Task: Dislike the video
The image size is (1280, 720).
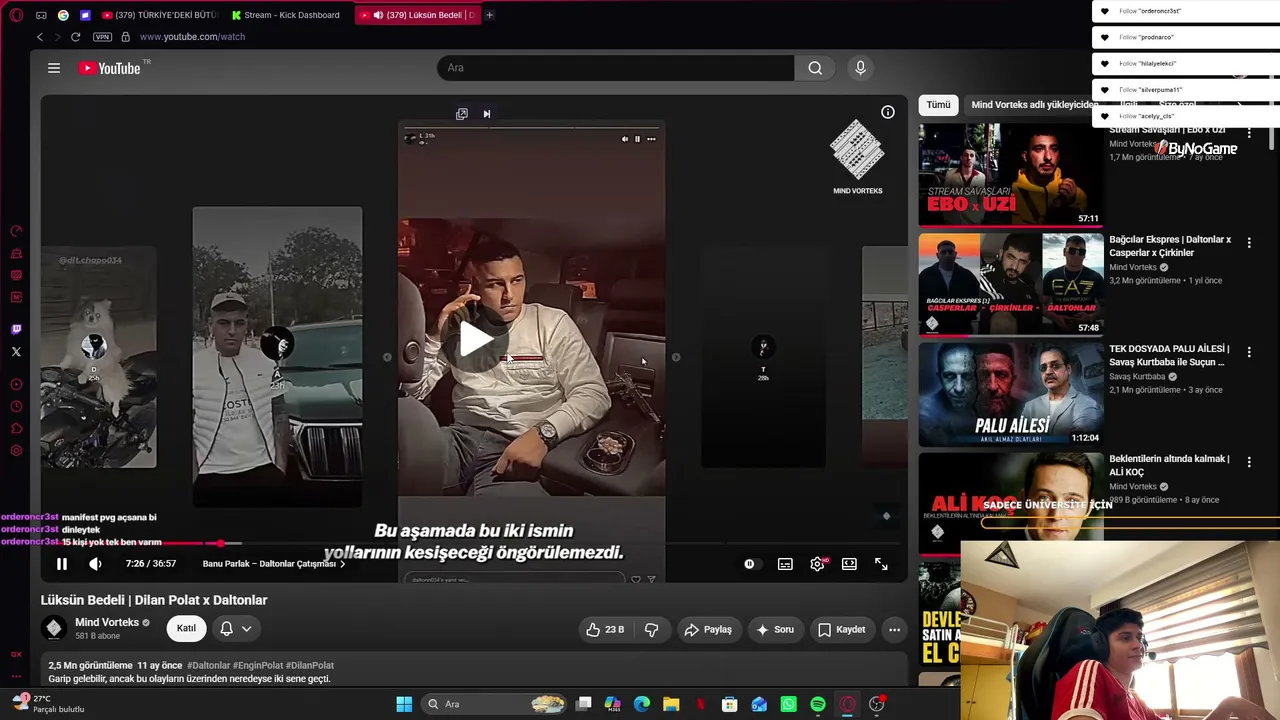Action: click(651, 630)
